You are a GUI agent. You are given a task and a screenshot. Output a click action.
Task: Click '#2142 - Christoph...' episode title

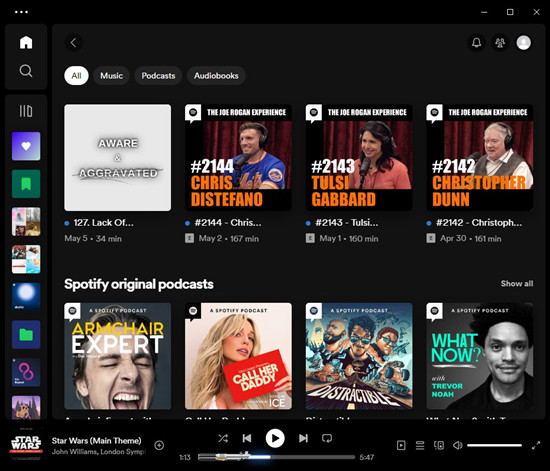pos(479,223)
